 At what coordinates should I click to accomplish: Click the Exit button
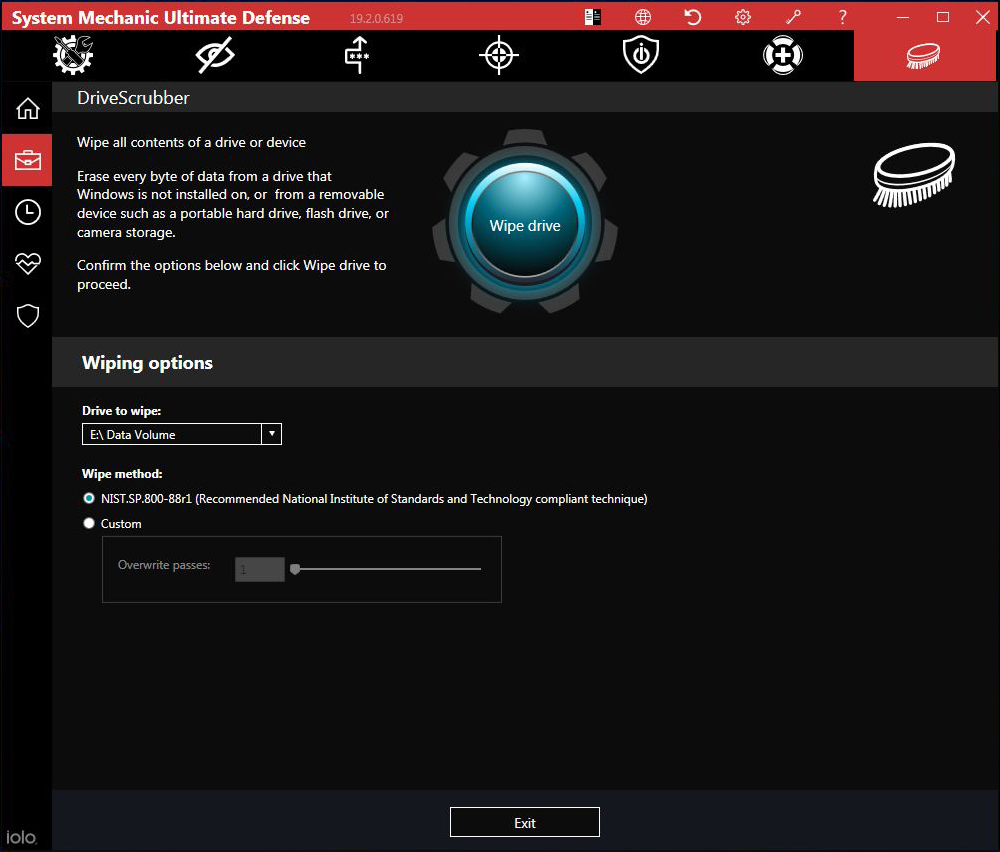pyautogui.click(x=525, y=822)
